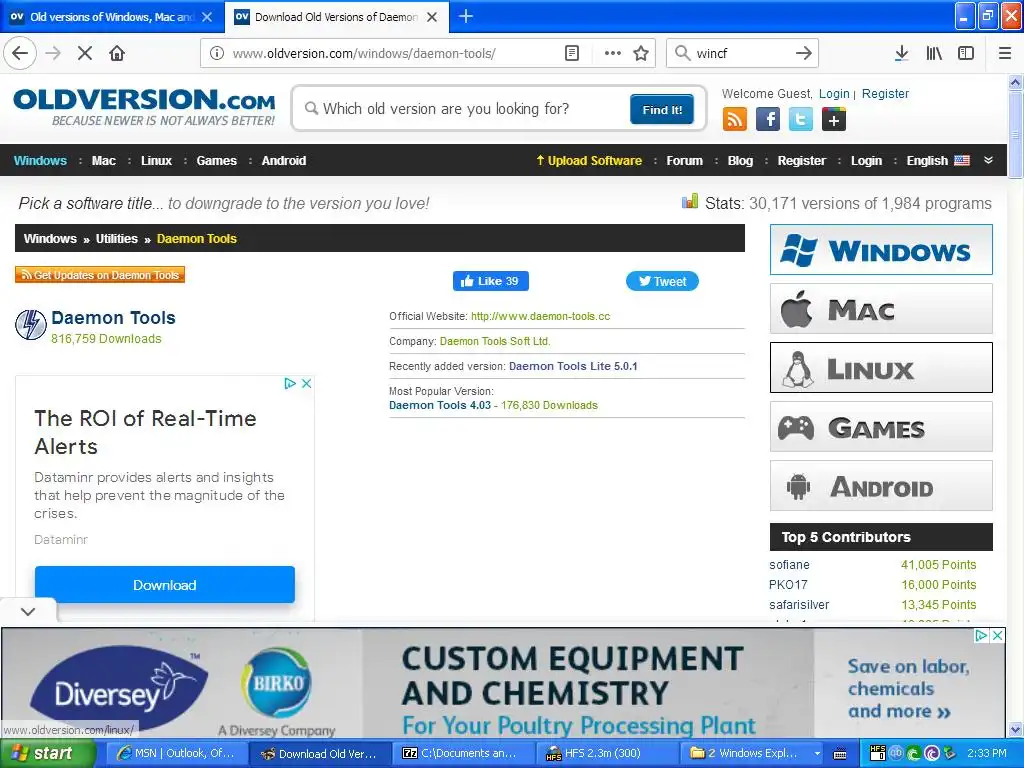Open AdChoices icon on Dataminr ad
Image resolution: width=1024 pixels, height=768 pixels.
tap(290, 383)
